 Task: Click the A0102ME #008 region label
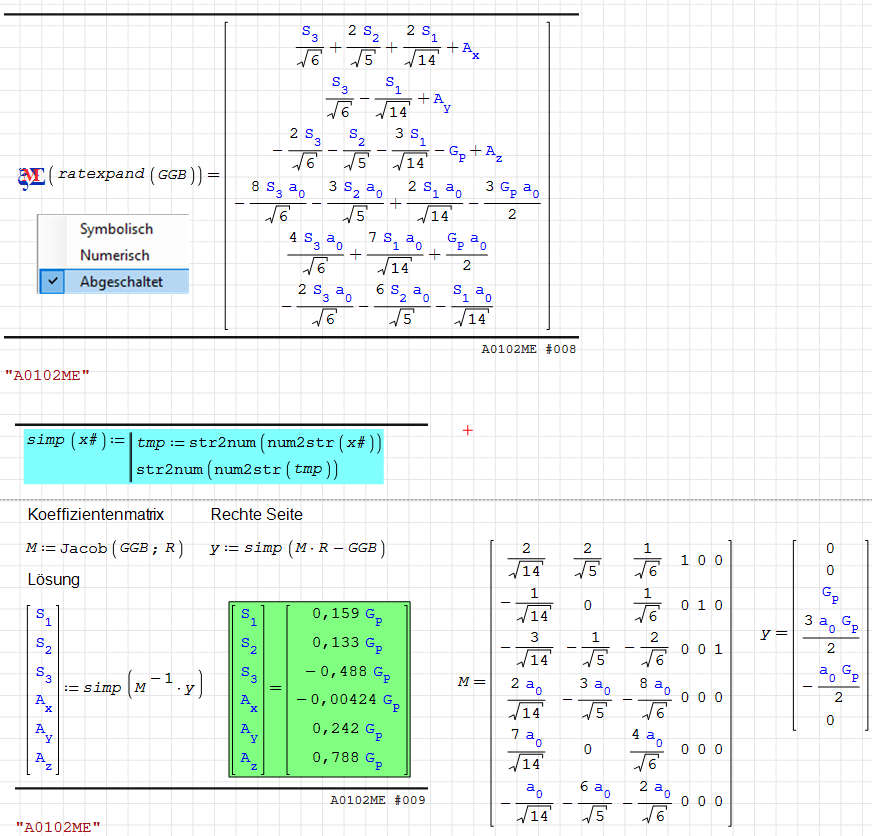528,350
